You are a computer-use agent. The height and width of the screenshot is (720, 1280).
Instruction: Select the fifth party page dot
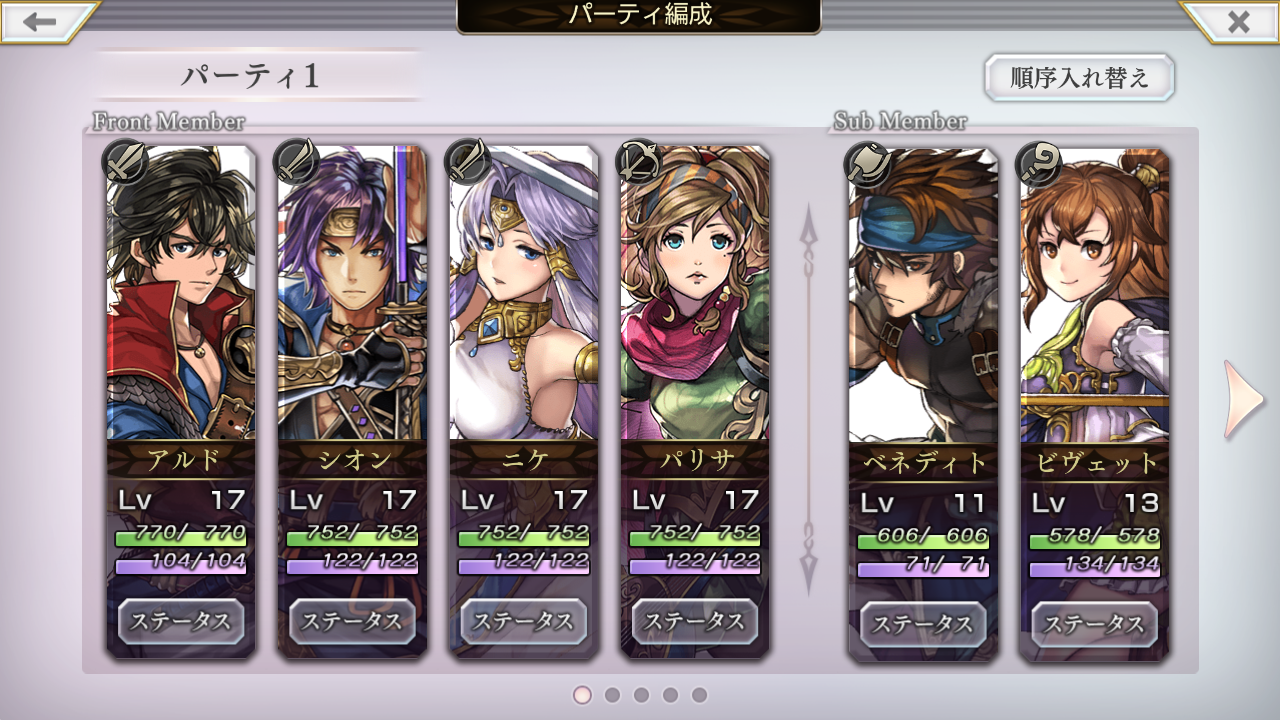click(699, 694)
